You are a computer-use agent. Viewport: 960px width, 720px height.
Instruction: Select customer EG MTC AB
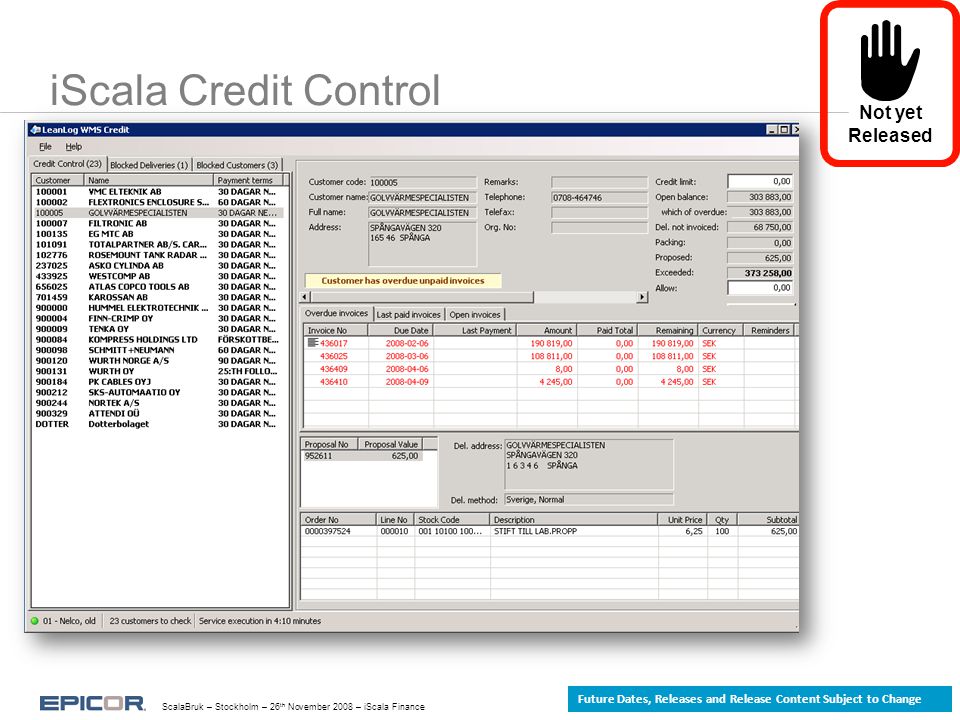[158, 234]
